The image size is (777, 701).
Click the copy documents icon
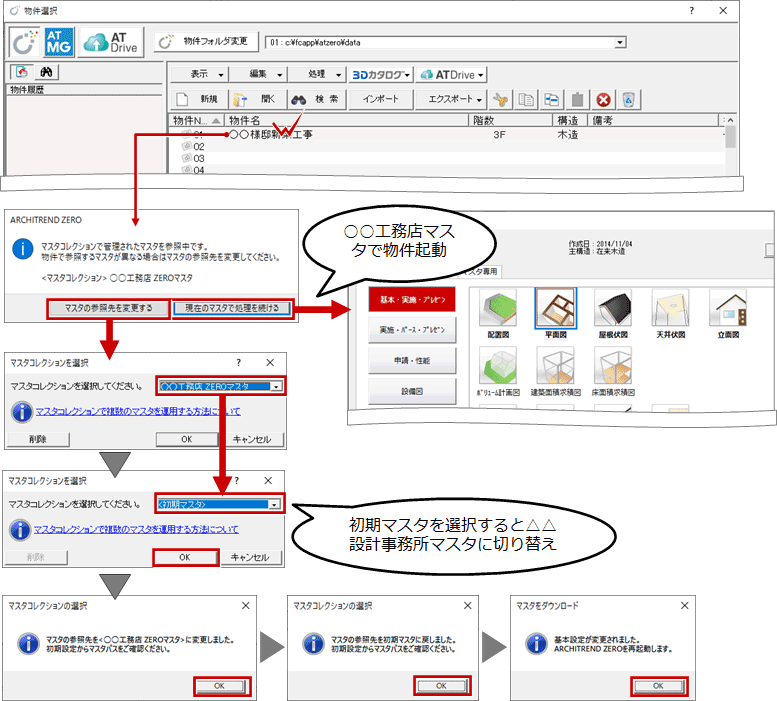[526, 100]
